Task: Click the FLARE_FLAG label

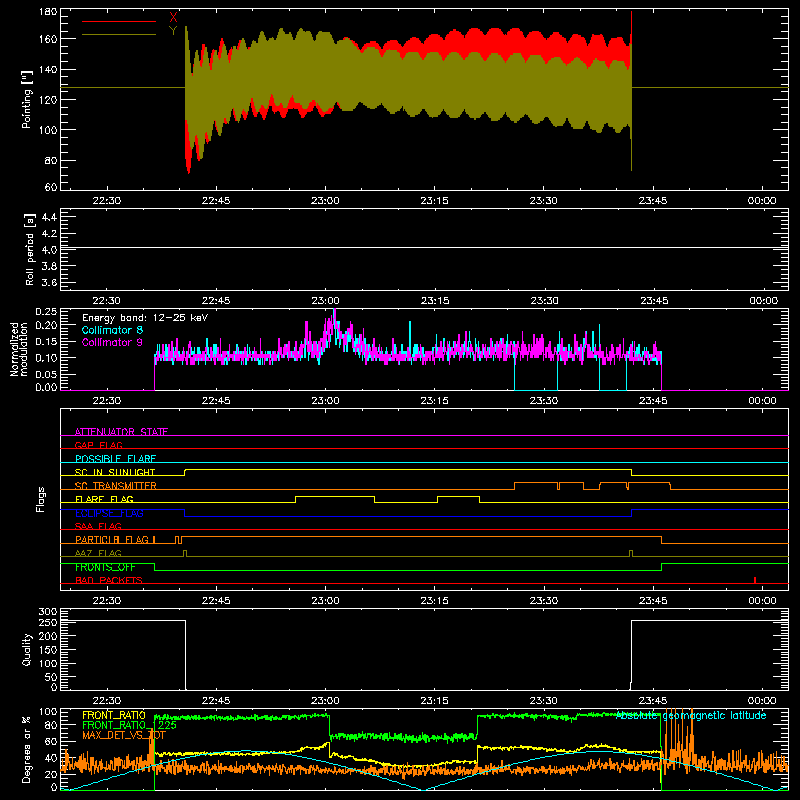Action: [104, 499]
